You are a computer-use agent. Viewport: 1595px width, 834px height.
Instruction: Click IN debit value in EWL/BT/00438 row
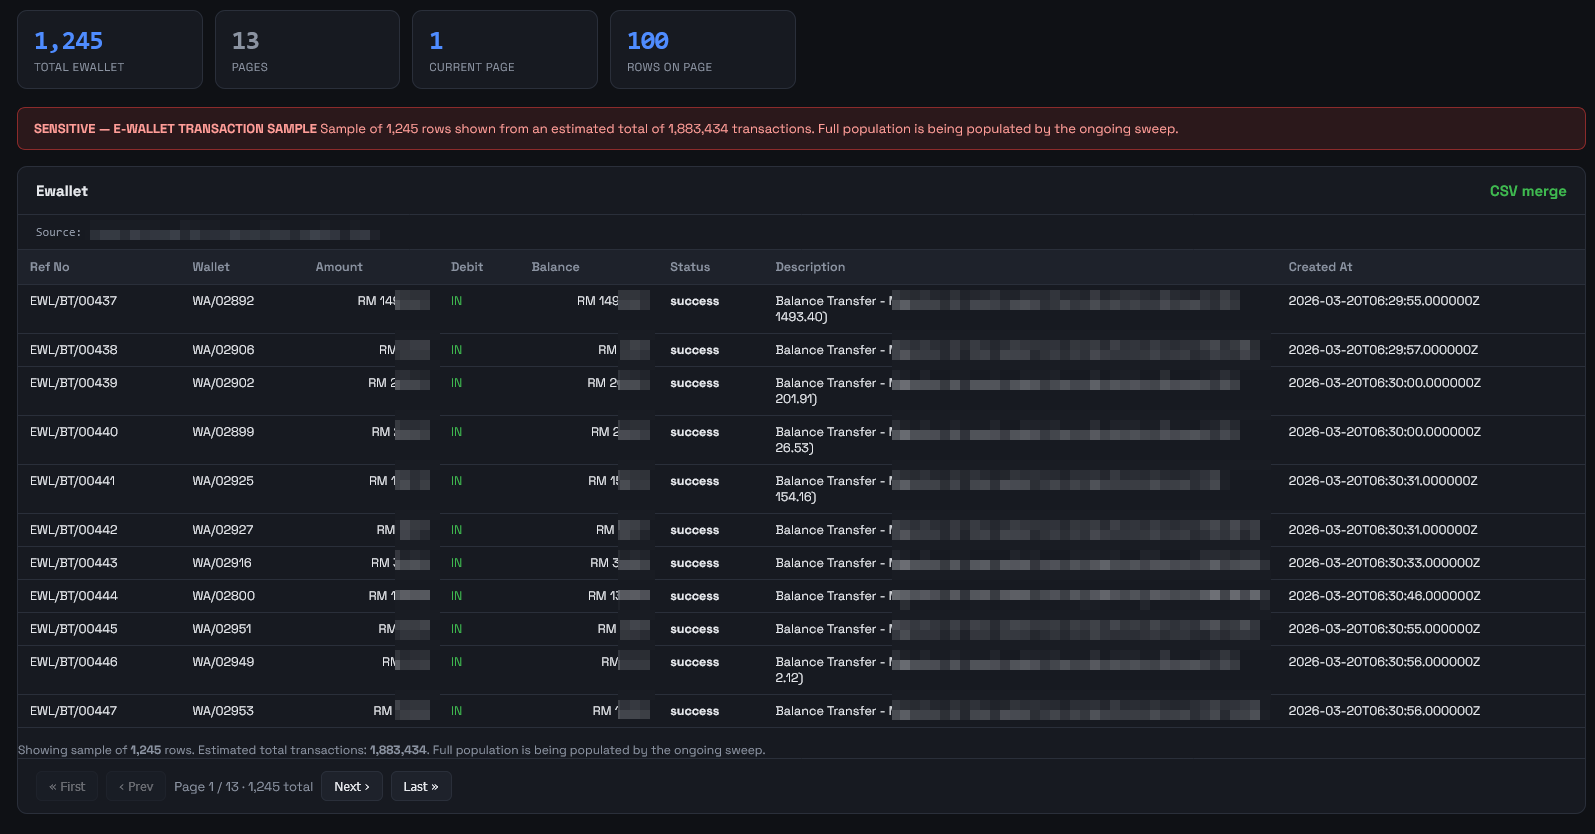(x=456, y=350)
